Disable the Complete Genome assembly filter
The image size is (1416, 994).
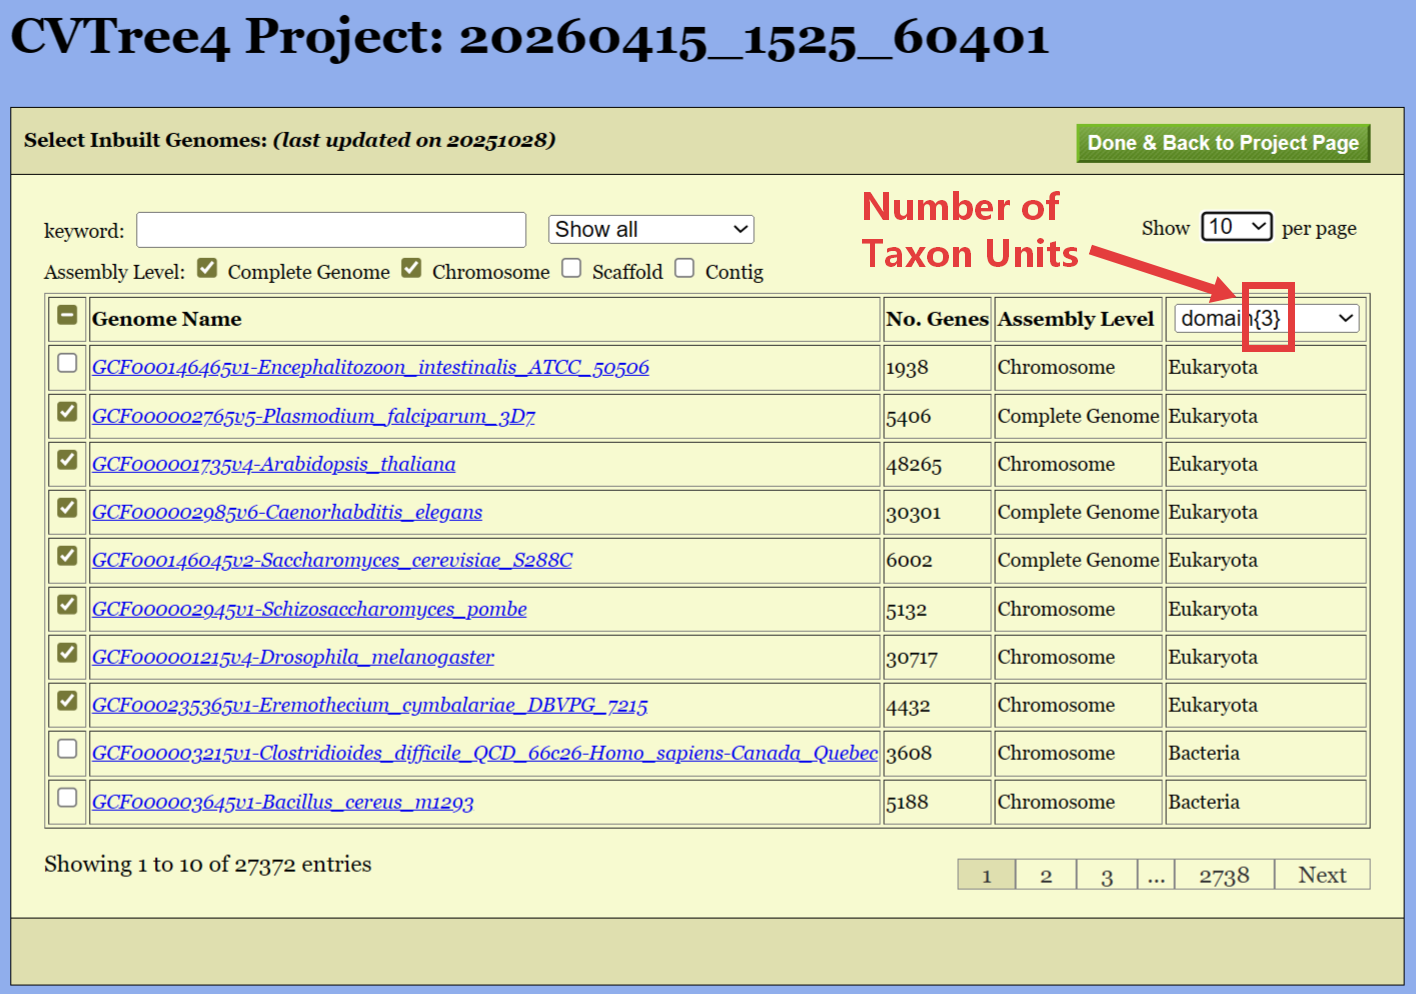click(207, 268)
